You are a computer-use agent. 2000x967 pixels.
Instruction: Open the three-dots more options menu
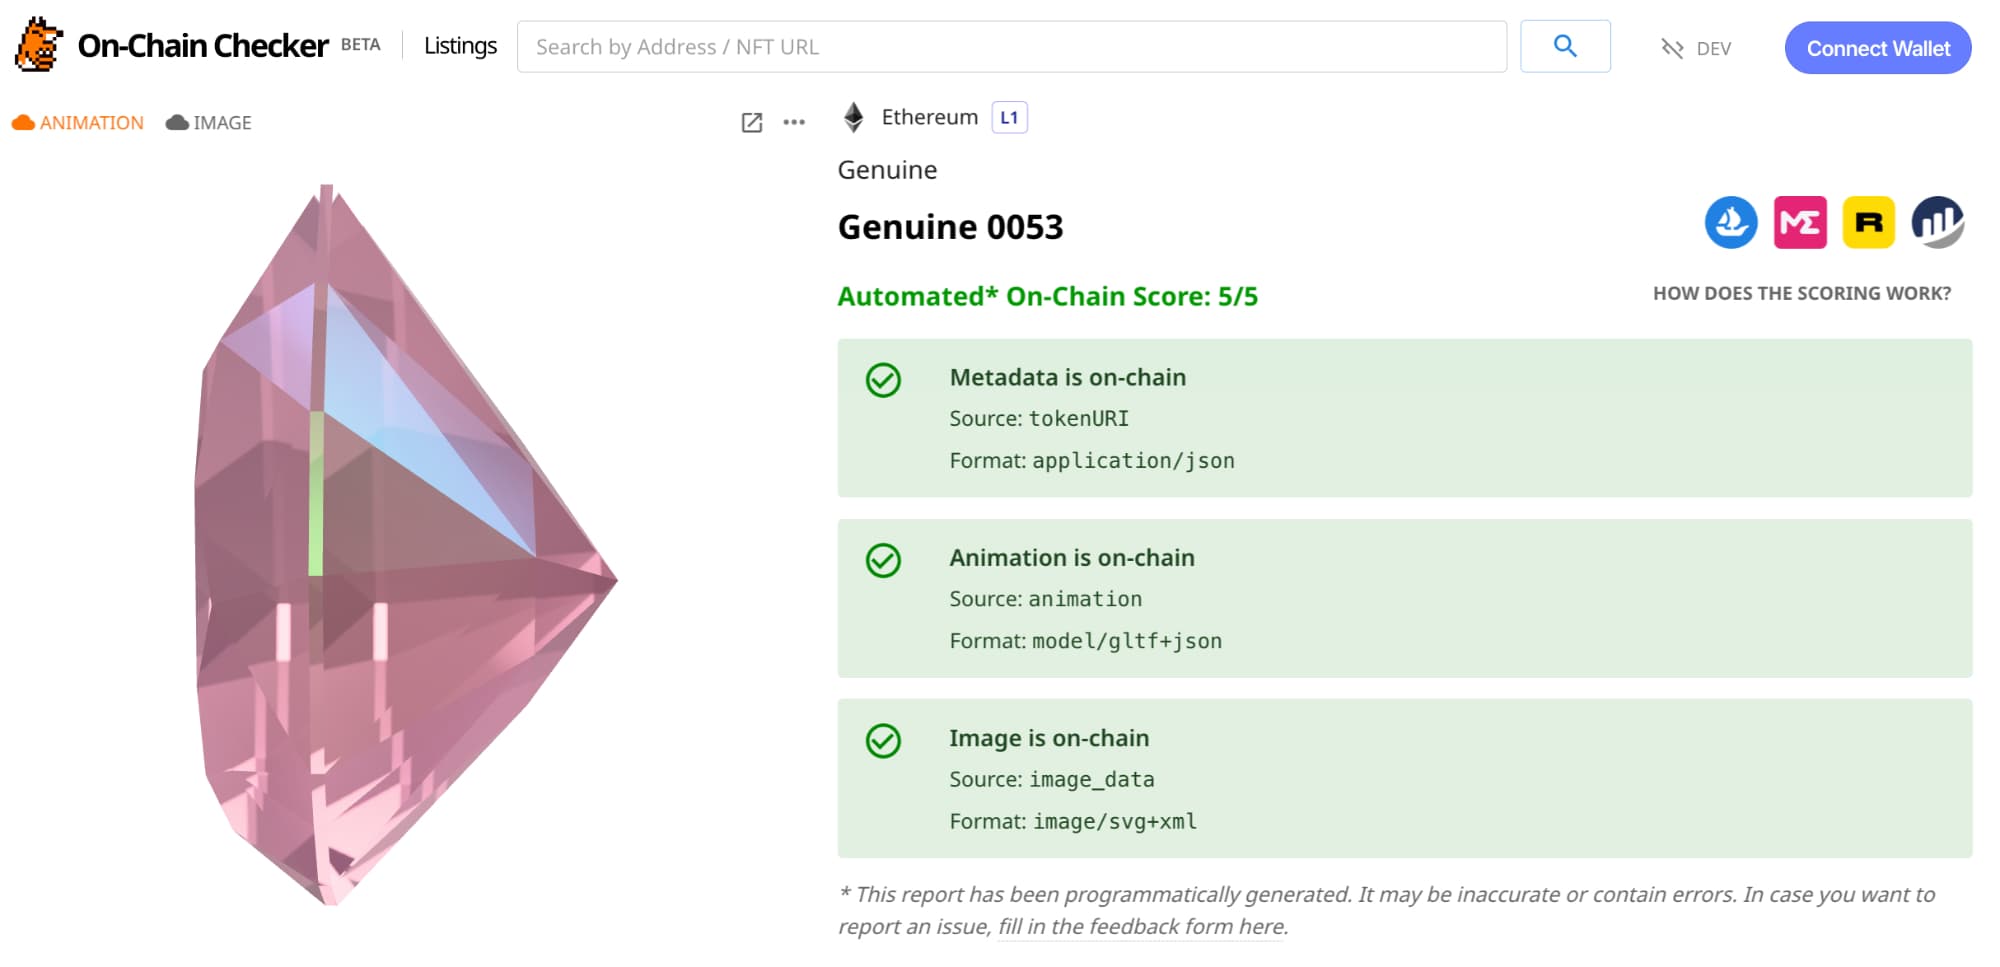point(794,123)
